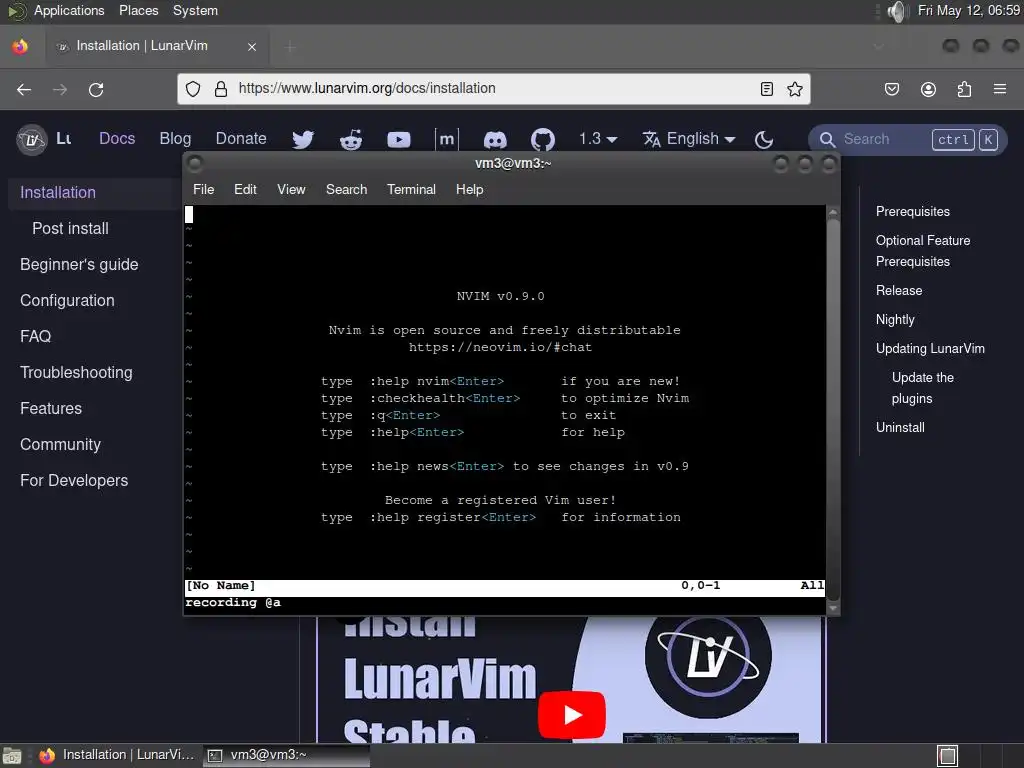Jump to the Release section link
The image size is (1024, 768).
click(899, 291)
